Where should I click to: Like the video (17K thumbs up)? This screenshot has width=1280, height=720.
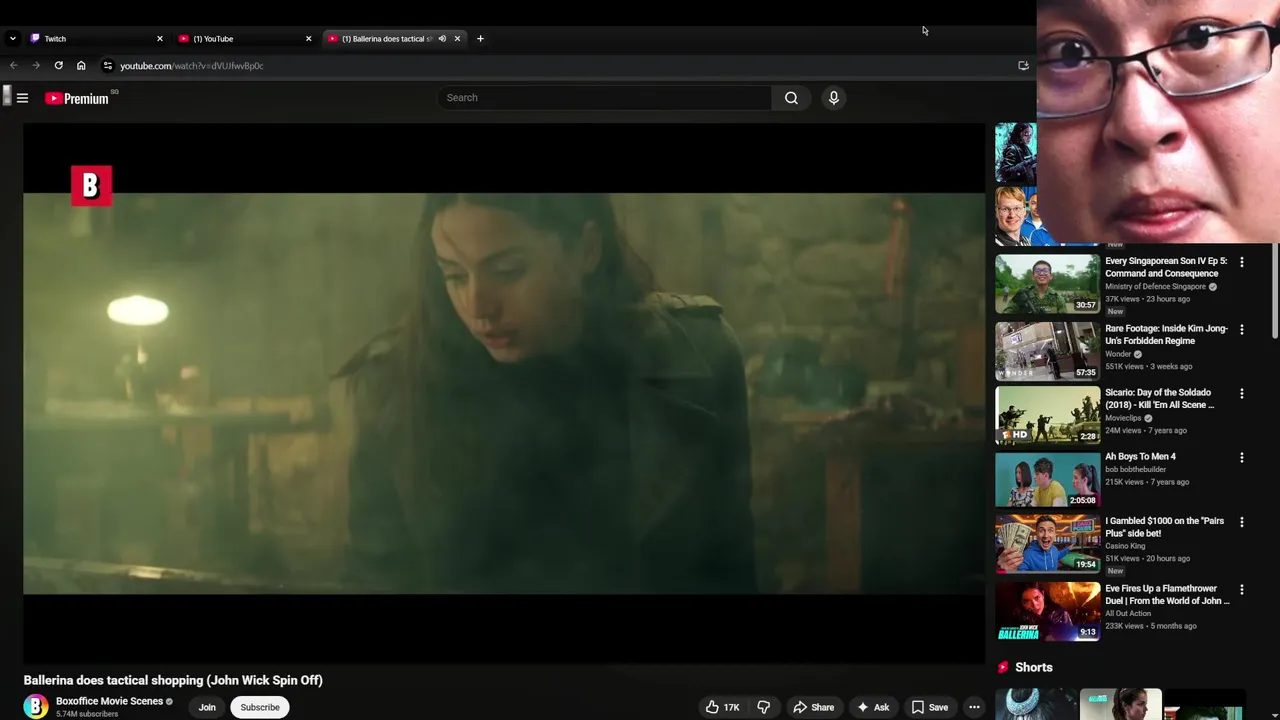tap(722, 707)
